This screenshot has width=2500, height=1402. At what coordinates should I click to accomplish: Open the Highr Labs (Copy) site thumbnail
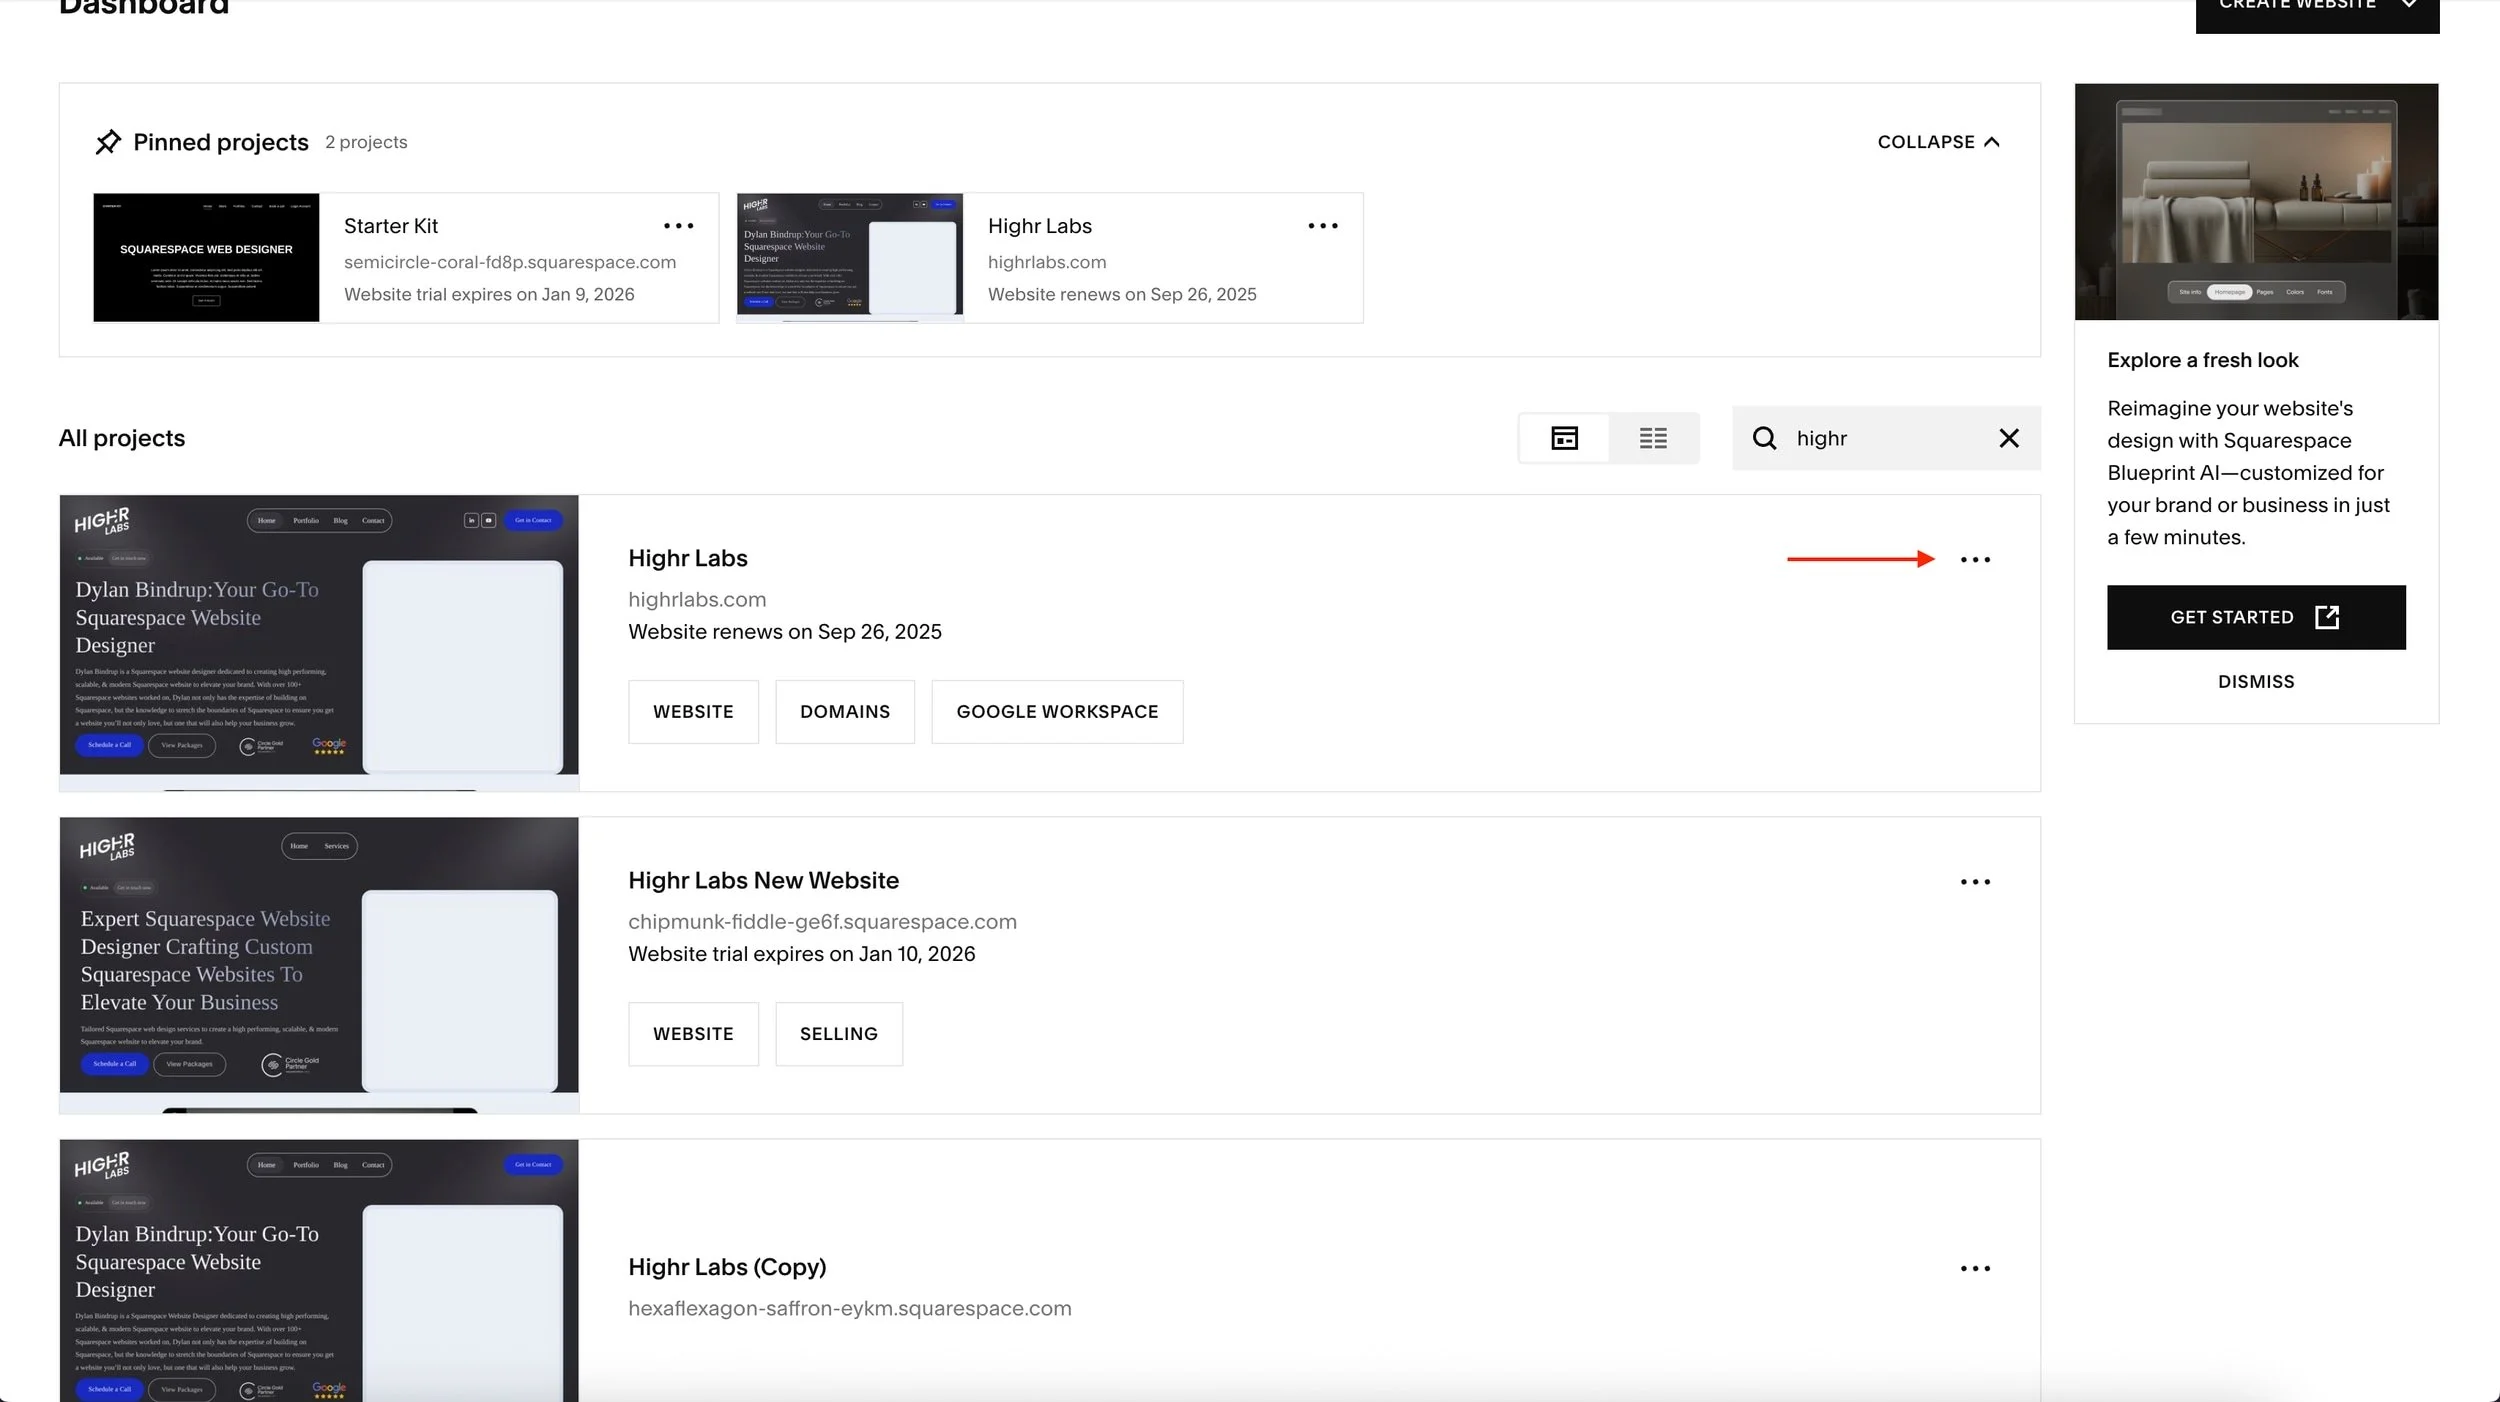[318, 1270]
